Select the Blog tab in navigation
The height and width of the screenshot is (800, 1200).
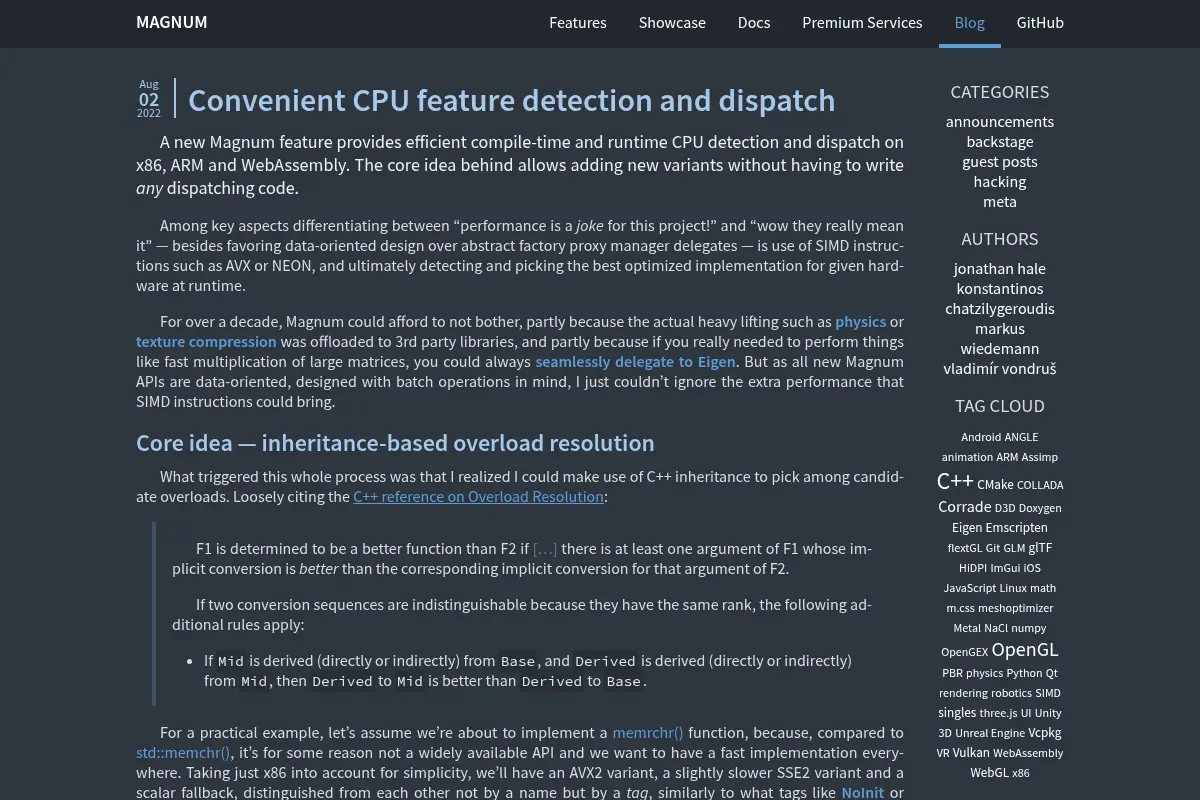(970, 22)
